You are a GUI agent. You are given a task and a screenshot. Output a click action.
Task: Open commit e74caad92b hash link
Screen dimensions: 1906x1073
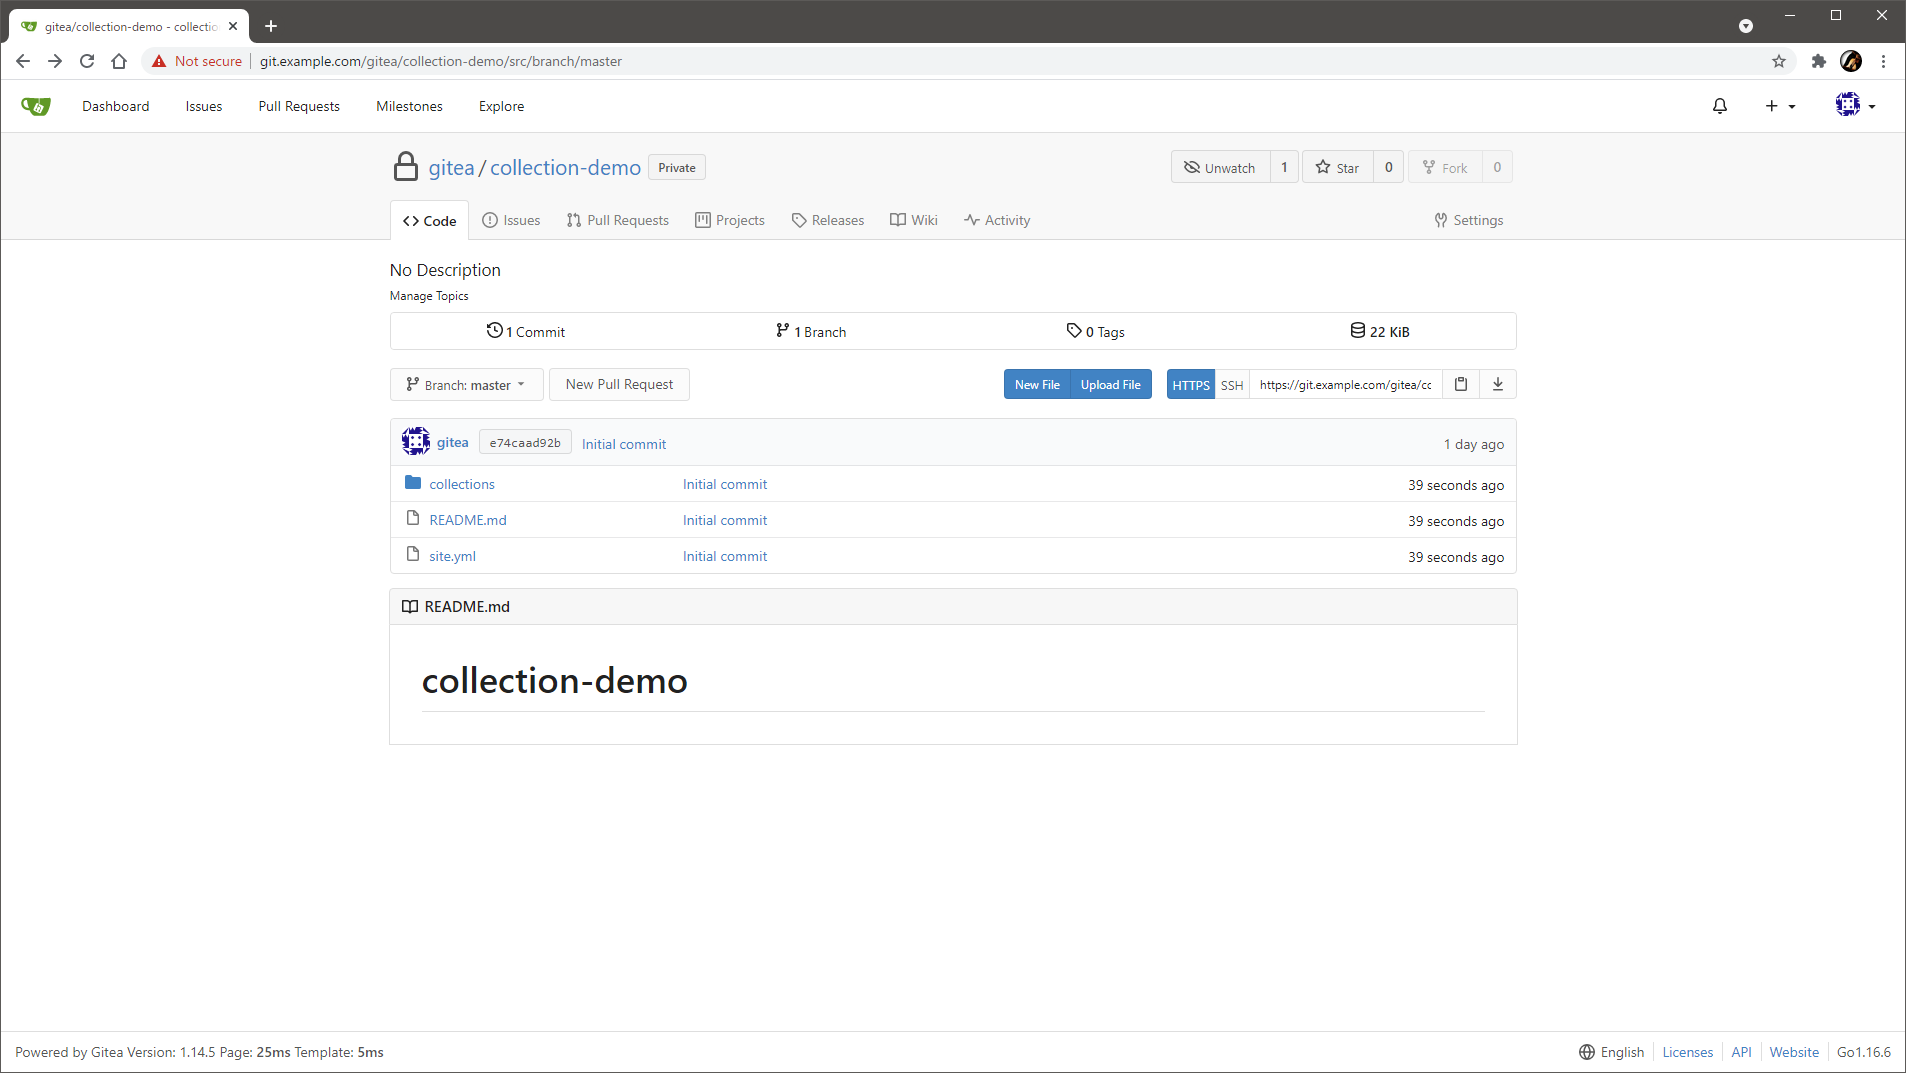(x=525, y=443)
